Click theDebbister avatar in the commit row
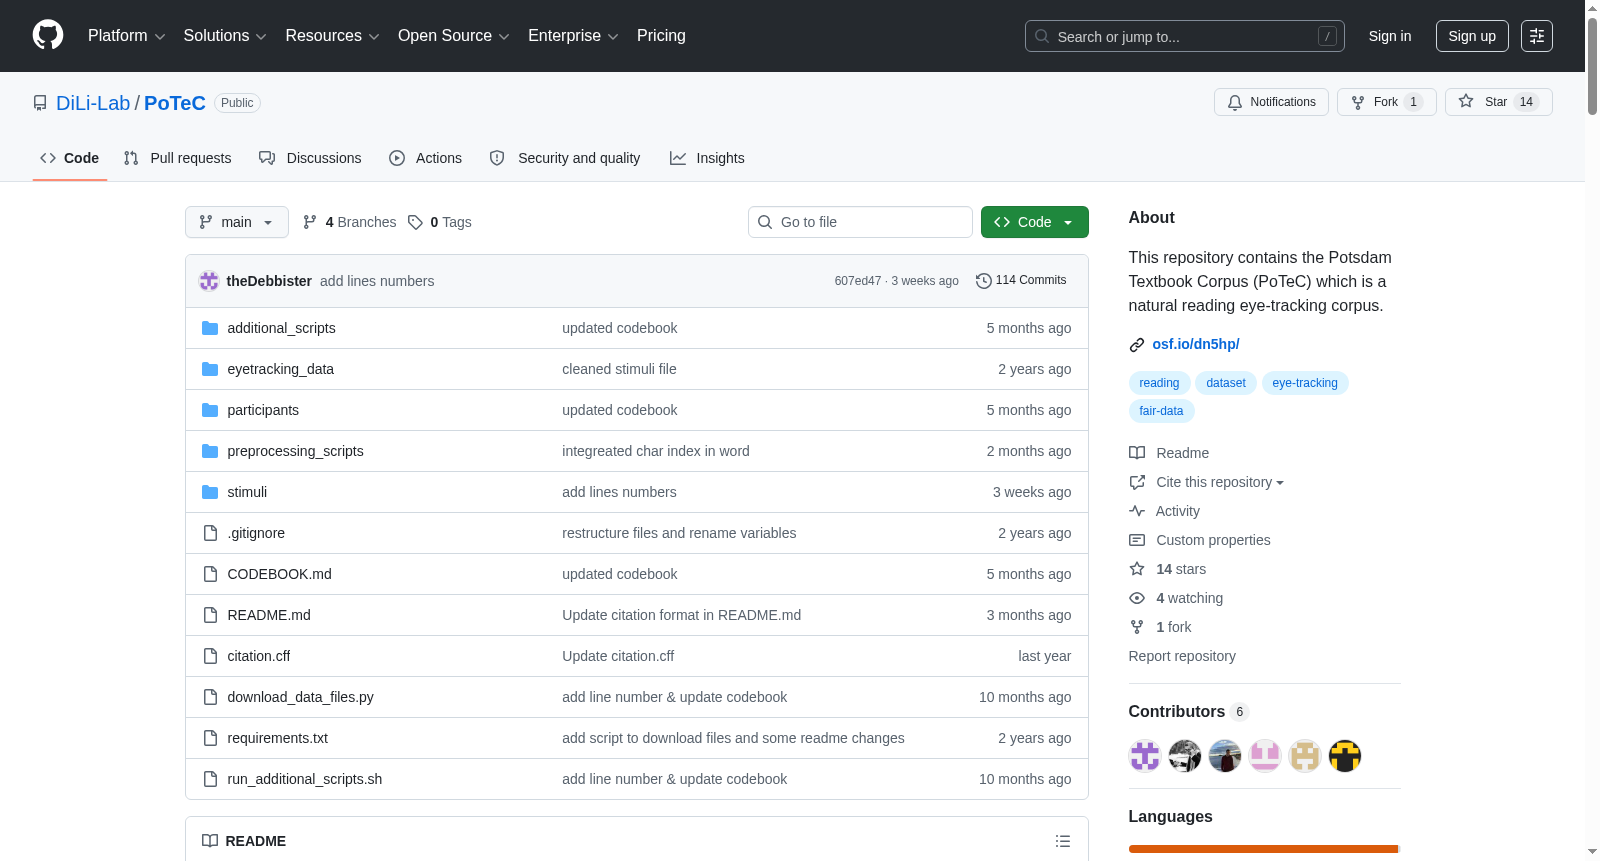 [209, 281]
